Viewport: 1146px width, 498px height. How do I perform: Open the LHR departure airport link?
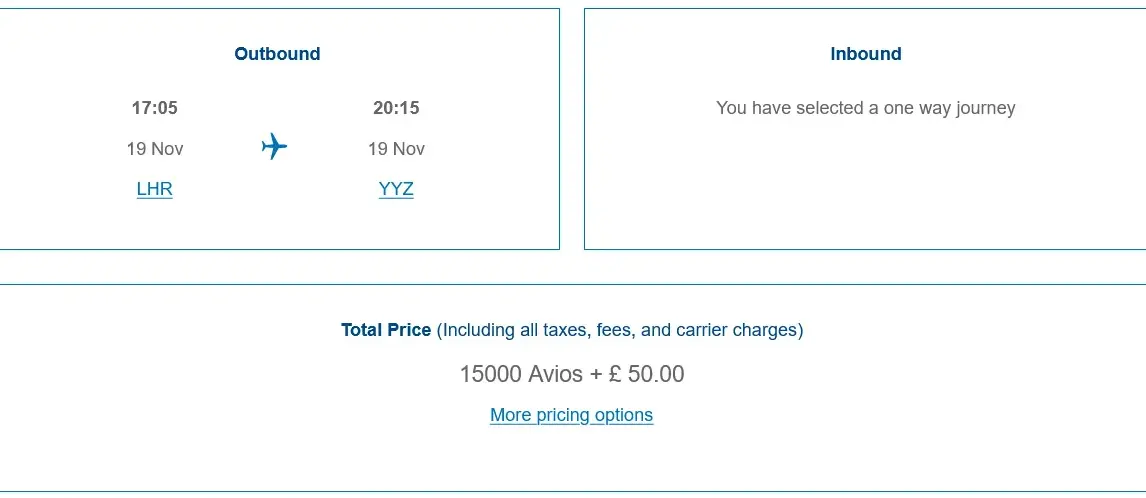[x=154, y=189]
